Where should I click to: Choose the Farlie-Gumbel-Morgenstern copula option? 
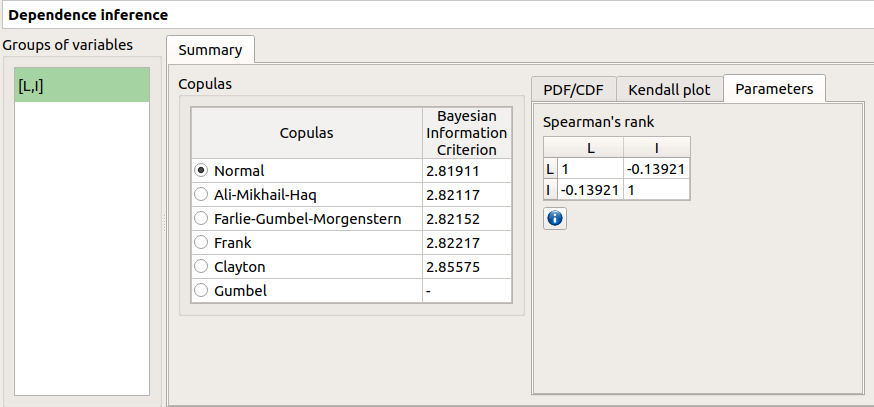point(202,219)
